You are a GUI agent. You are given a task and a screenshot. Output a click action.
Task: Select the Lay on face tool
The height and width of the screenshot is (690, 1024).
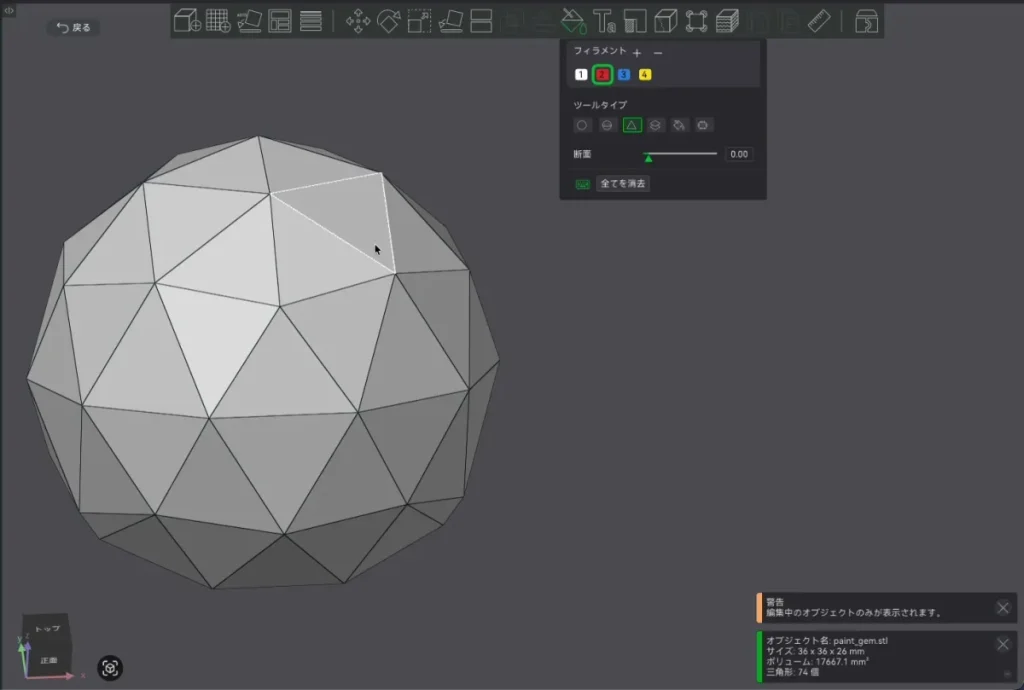(451, 21)
